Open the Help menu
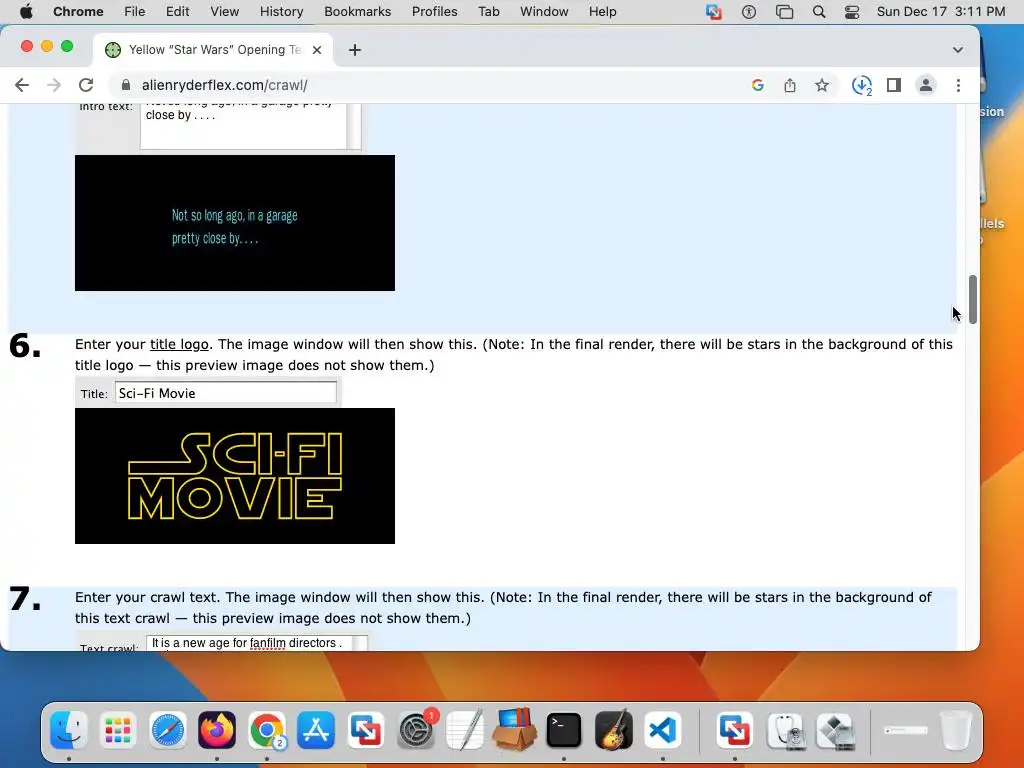This screenshot has height=768, width=1024. tap(602, 11)
